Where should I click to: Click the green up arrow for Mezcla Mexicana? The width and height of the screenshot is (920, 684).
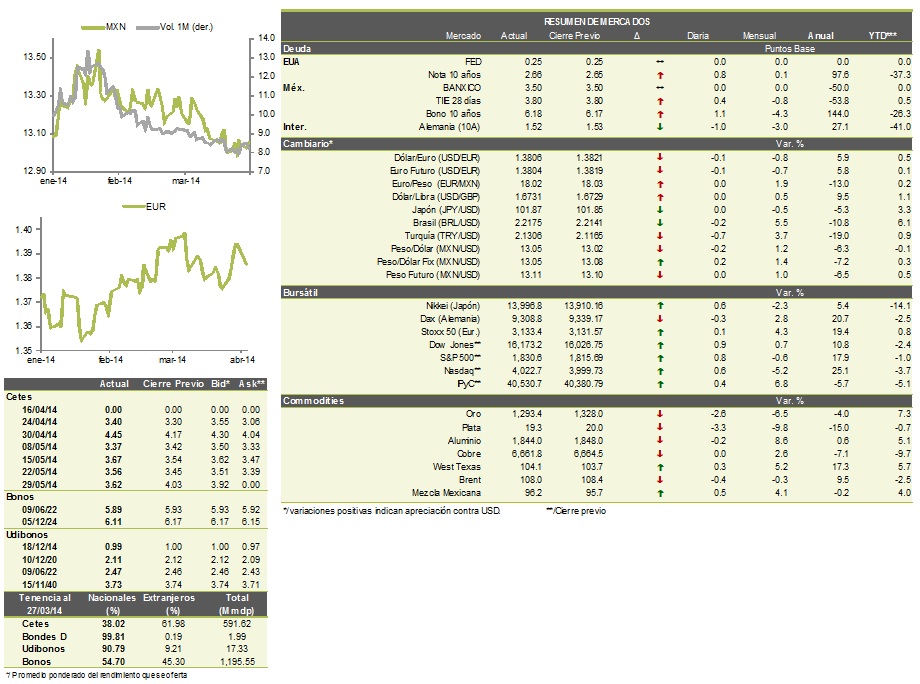point(660,493)
